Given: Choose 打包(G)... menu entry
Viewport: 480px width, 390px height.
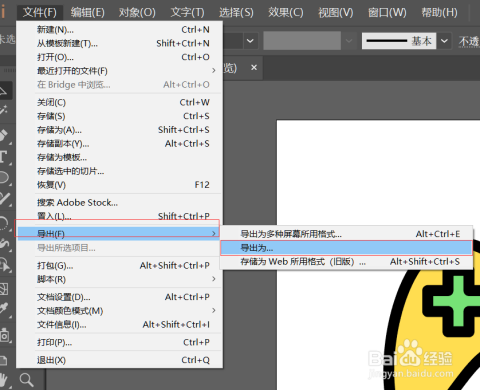Looking at the screenshot, I should pos(119,266).
